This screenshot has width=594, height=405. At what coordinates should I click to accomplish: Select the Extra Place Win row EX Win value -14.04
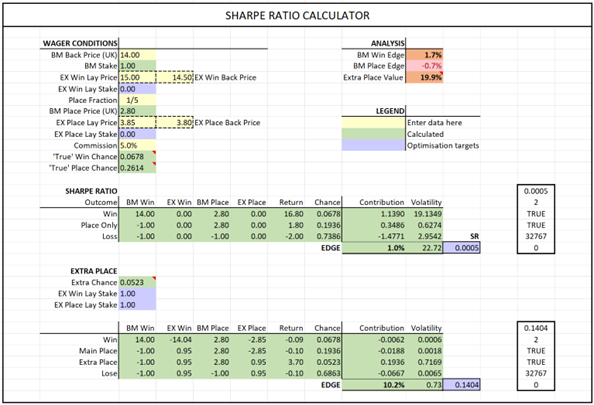[x=175, y=339]
